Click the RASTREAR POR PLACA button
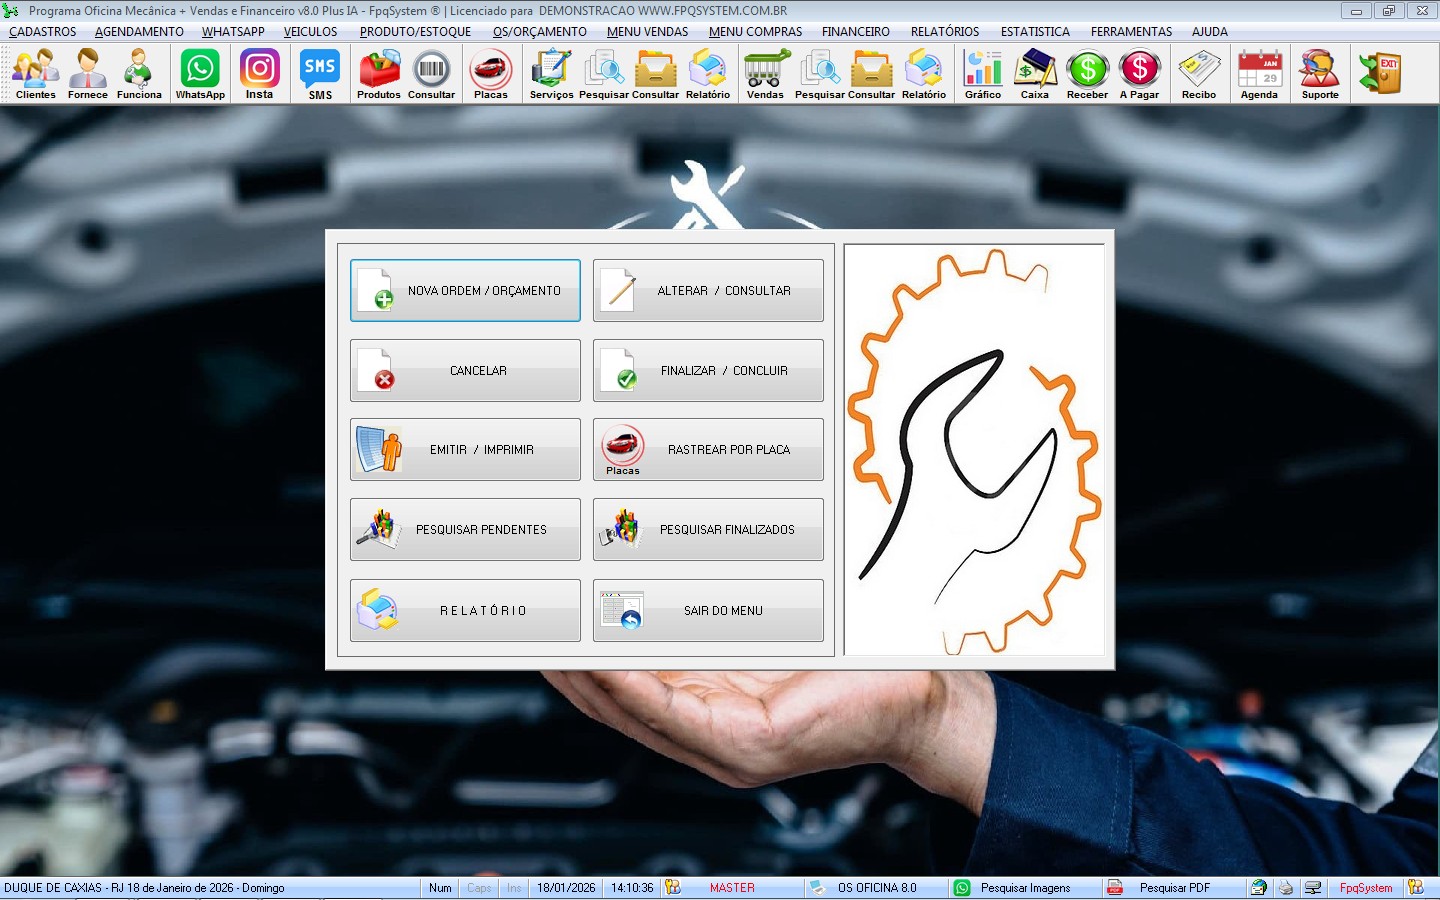 click(x=708, y=450)
